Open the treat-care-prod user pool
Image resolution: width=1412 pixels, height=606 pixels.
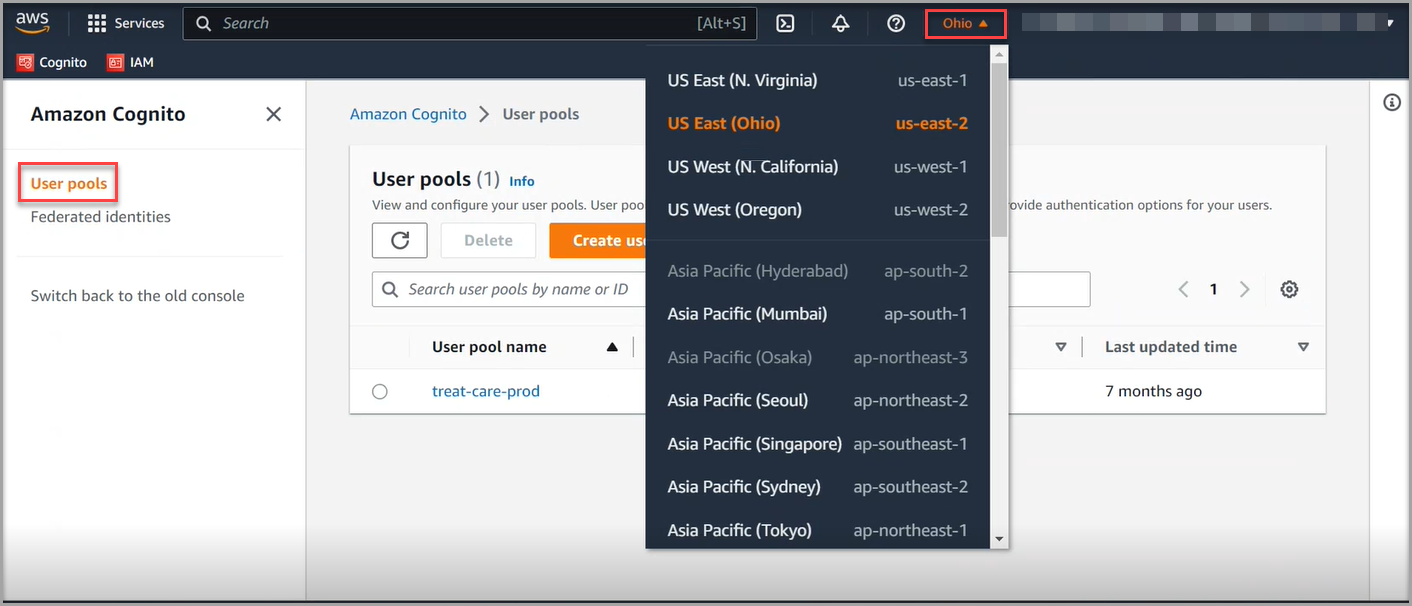click(x=486, y=391)
